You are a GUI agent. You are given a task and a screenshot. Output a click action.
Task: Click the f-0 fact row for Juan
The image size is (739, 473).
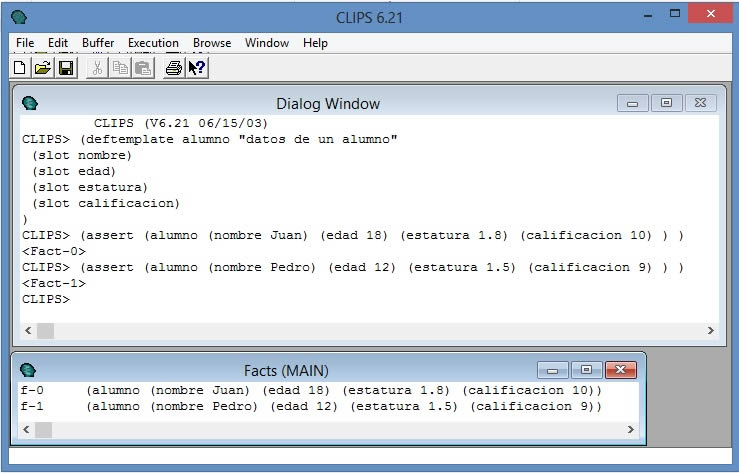[x=311, y=390]
